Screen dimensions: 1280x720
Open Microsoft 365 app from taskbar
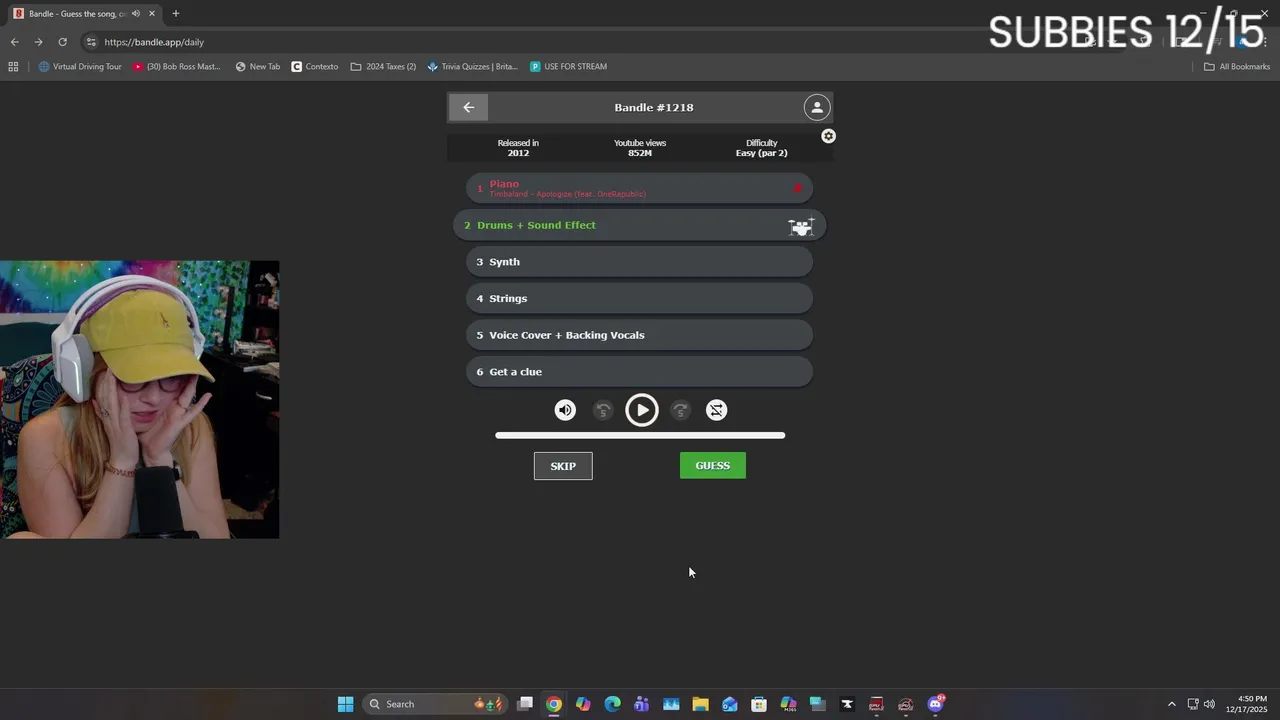pos(788,704)
